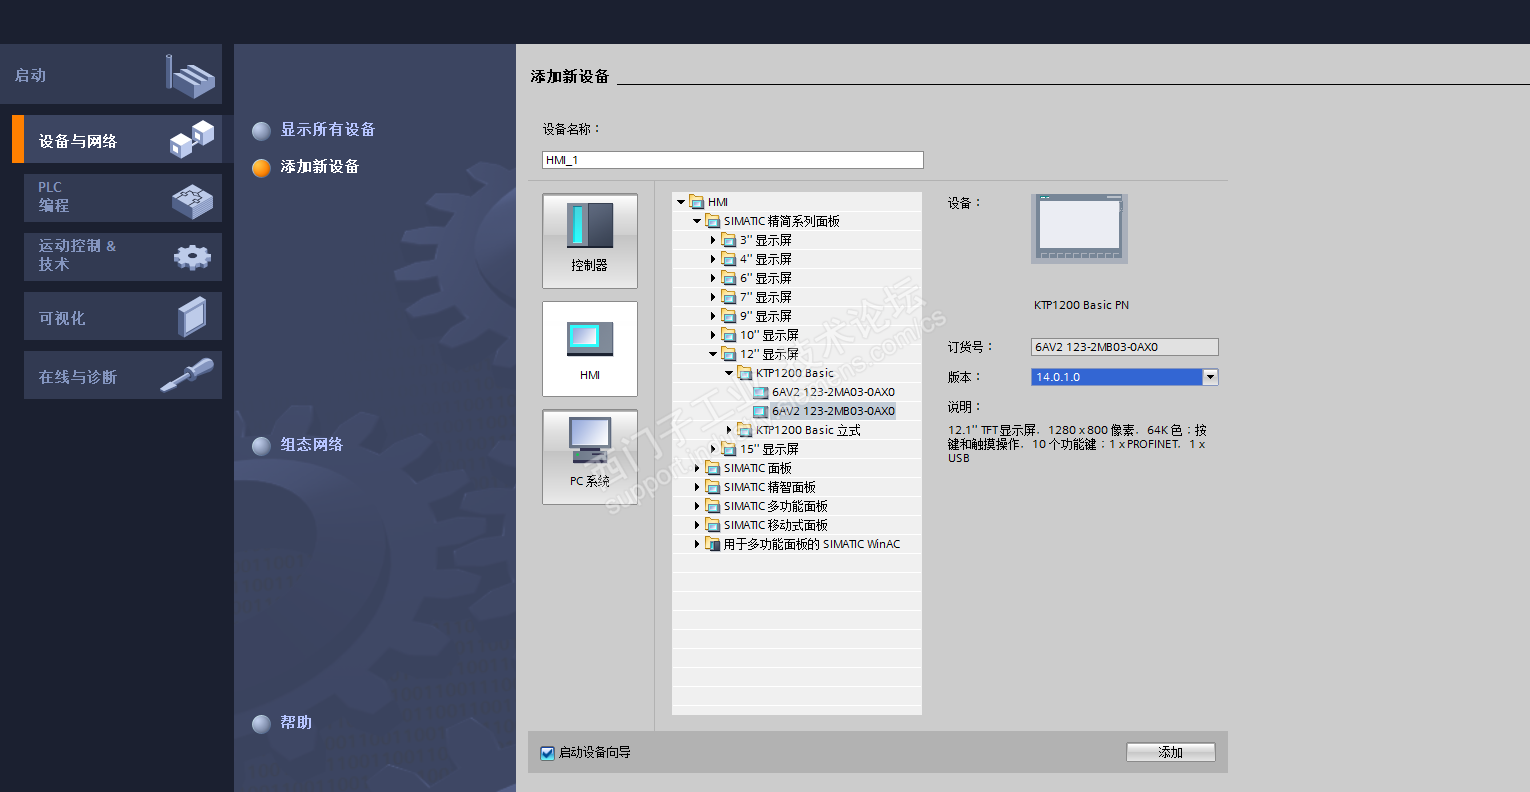Expand 用于多功能面板的 SIMATIC WinAC node
This screenshot has height=792, width=1530.
[697, 544]
